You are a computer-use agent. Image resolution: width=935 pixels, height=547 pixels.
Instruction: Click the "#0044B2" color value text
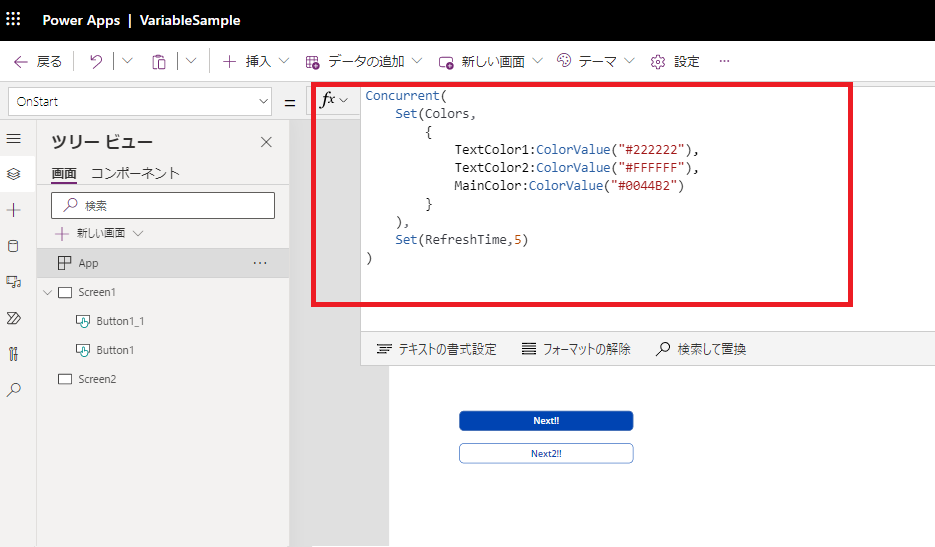[647, 186]
